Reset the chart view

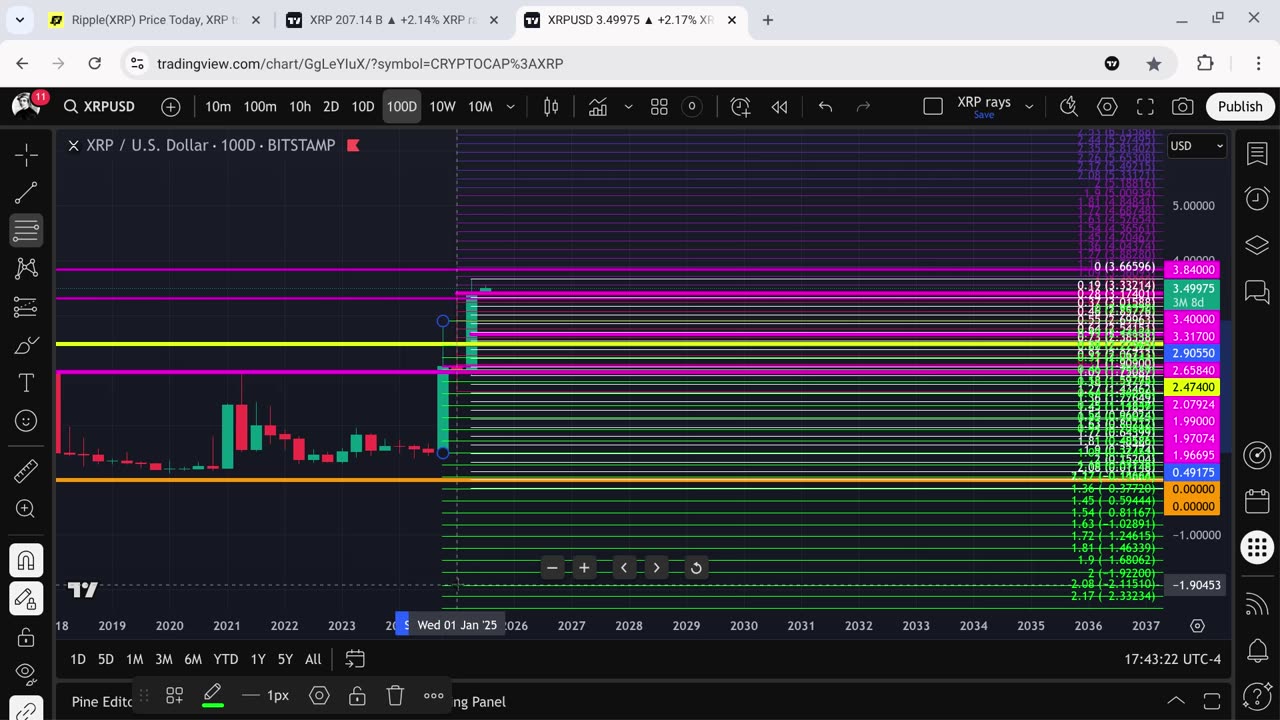pos(696,568)
